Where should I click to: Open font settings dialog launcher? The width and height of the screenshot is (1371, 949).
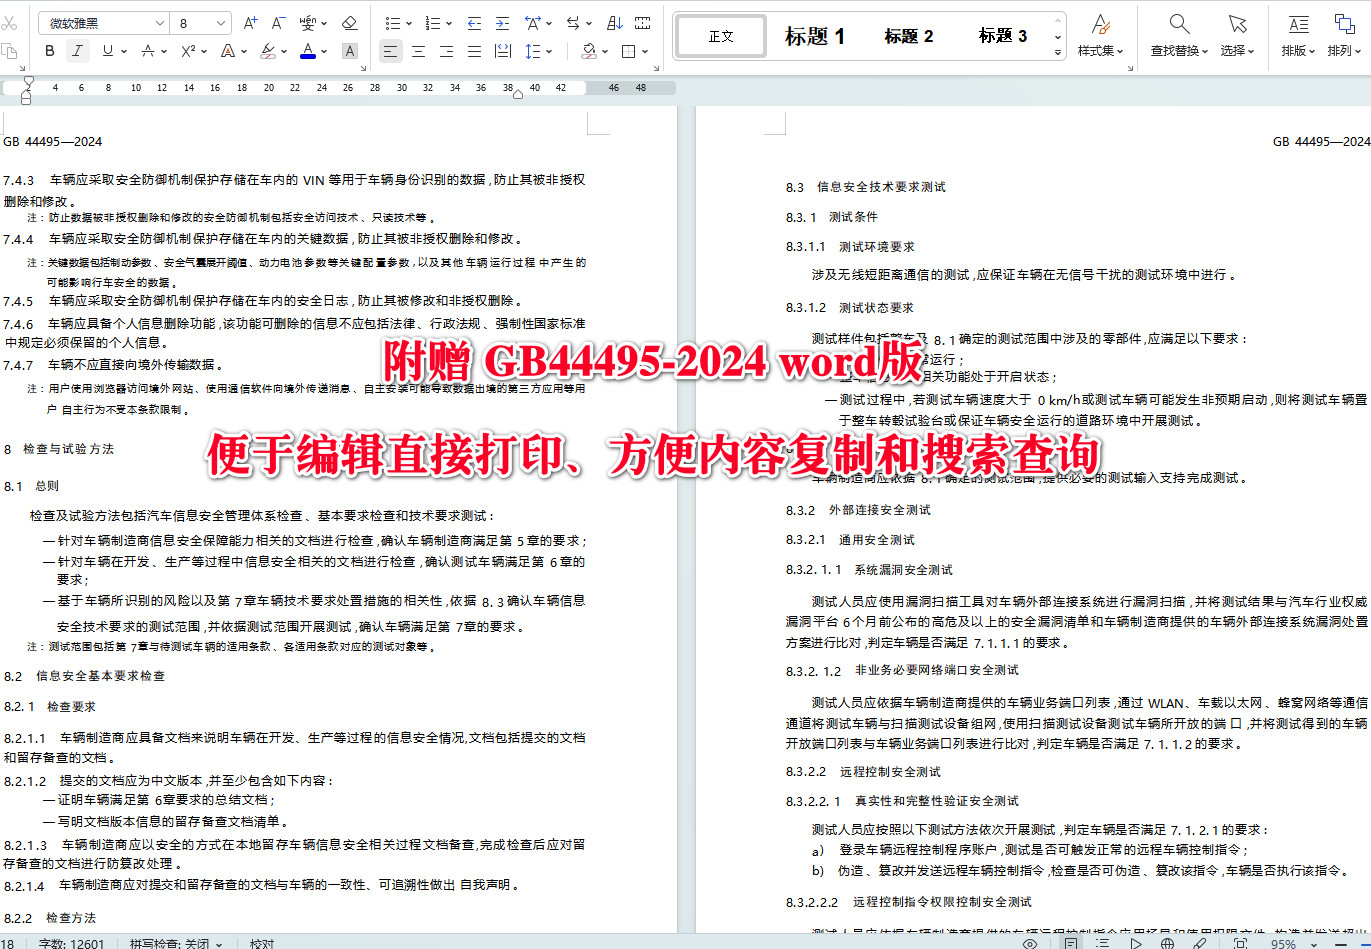[x=364, y=68]
